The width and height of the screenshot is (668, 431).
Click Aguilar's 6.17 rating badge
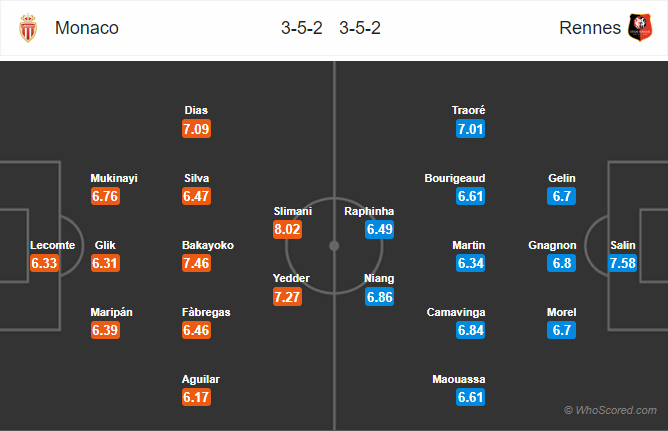[197, 399]
